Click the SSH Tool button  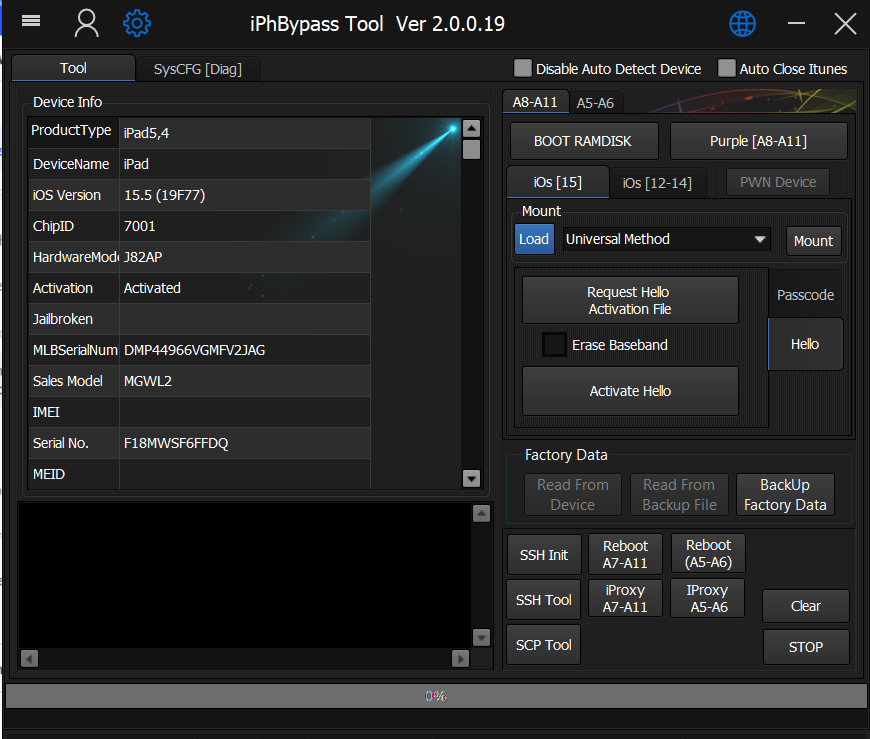point(544,600)
